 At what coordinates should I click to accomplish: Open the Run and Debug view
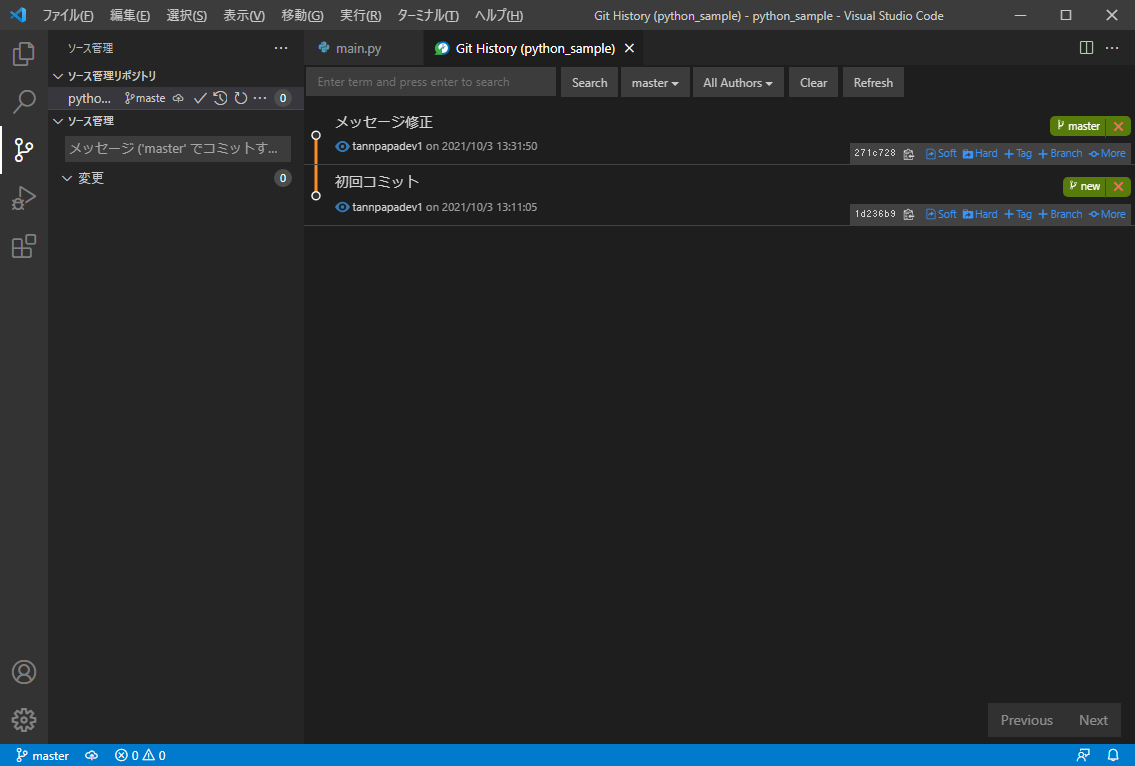24,198
